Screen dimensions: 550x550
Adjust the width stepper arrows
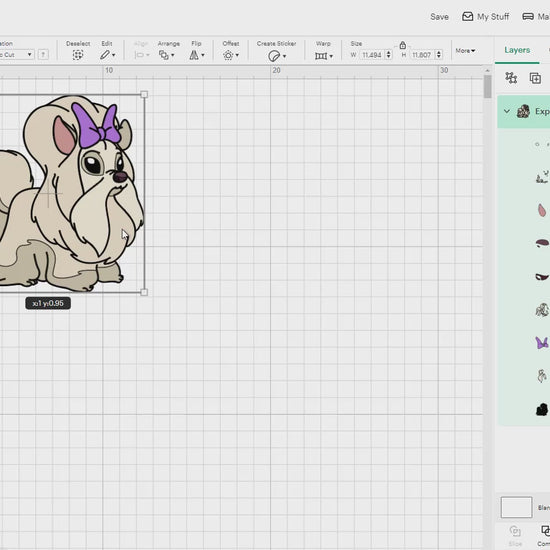388,55
